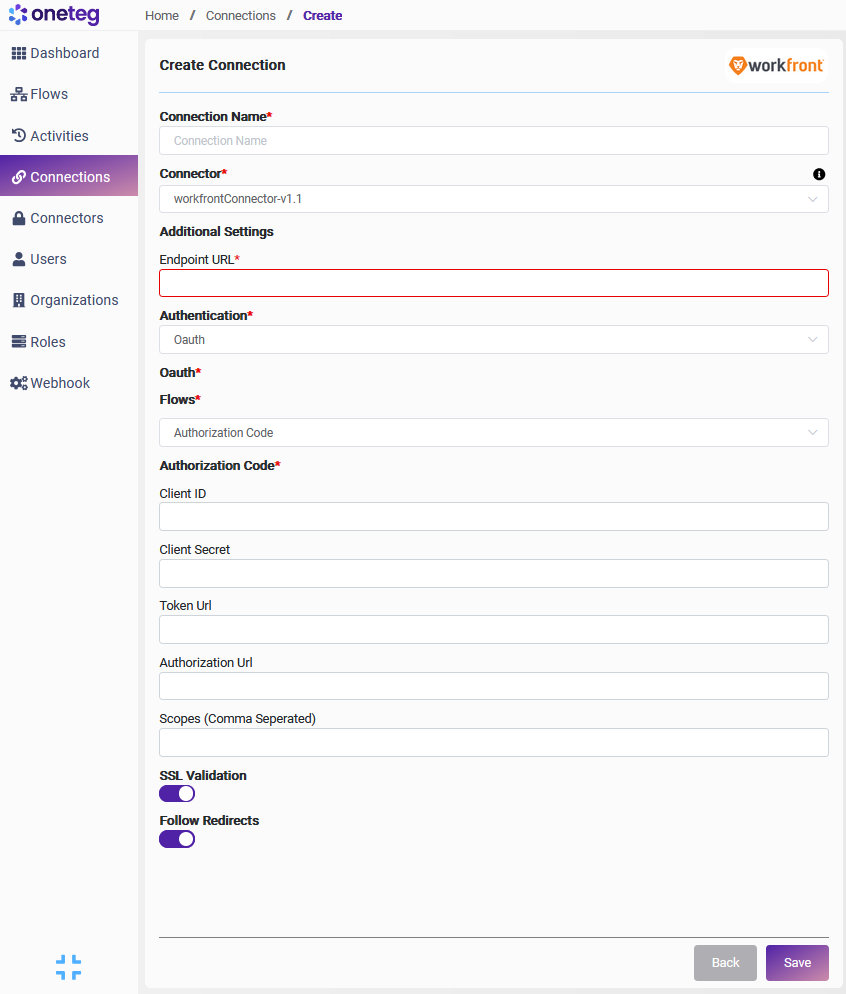Click the Flows network icon
846x994 pixels.
[x=19, y=94]
